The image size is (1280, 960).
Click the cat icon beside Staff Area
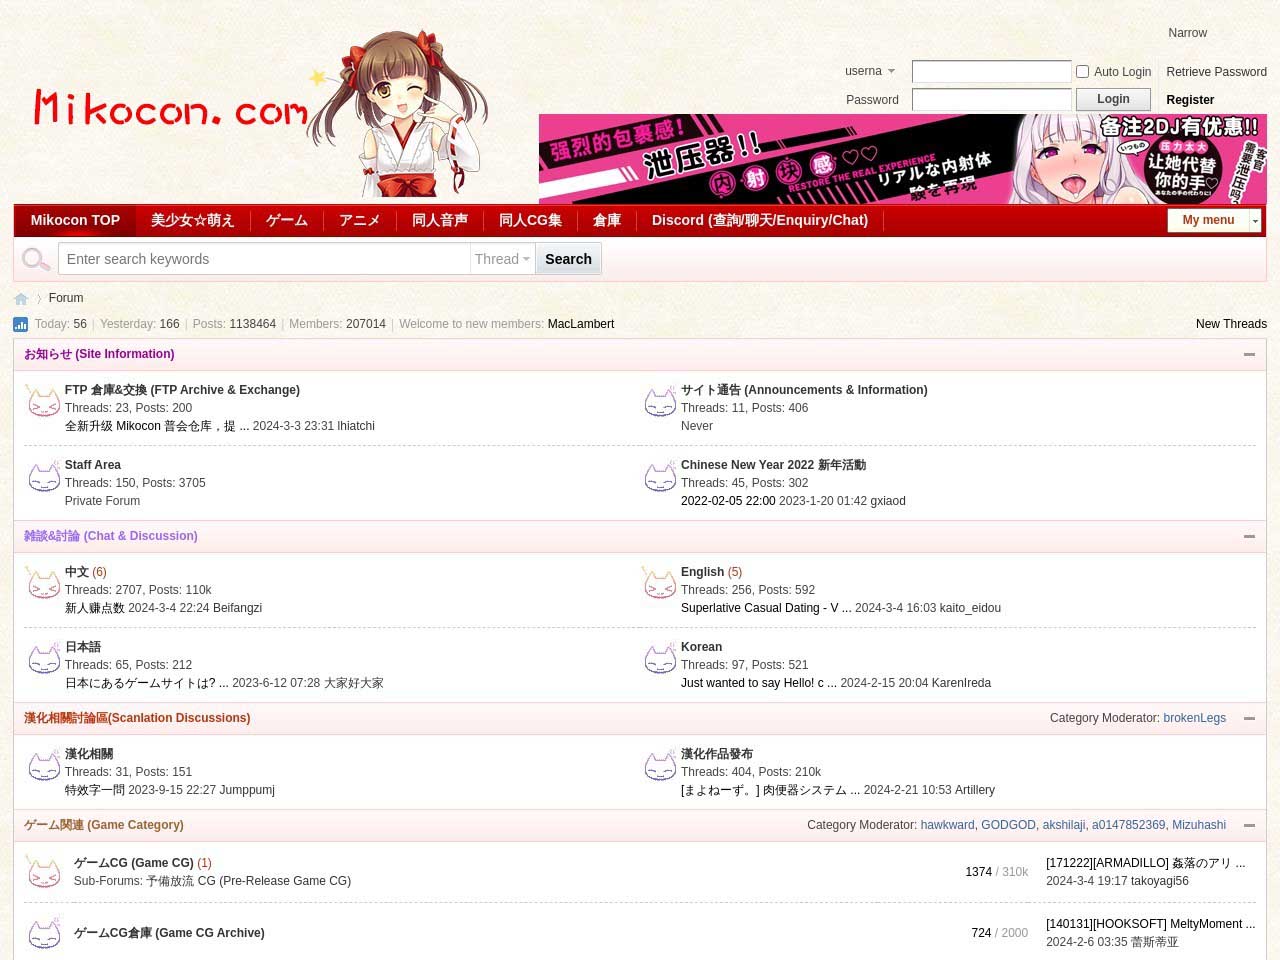pos(43,477)
